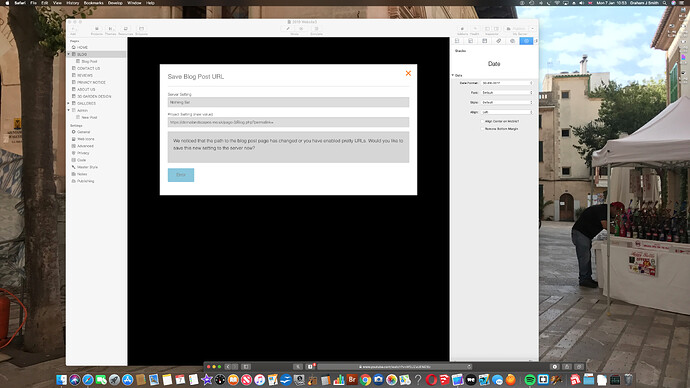This screenshot has width=690, height=388.
Task: Open the Publishing settings item
Action: (x=85, y=181)
